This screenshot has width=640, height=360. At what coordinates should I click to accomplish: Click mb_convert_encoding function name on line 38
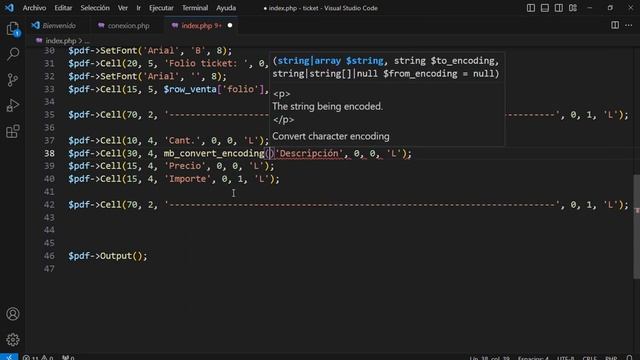[214, 153]
